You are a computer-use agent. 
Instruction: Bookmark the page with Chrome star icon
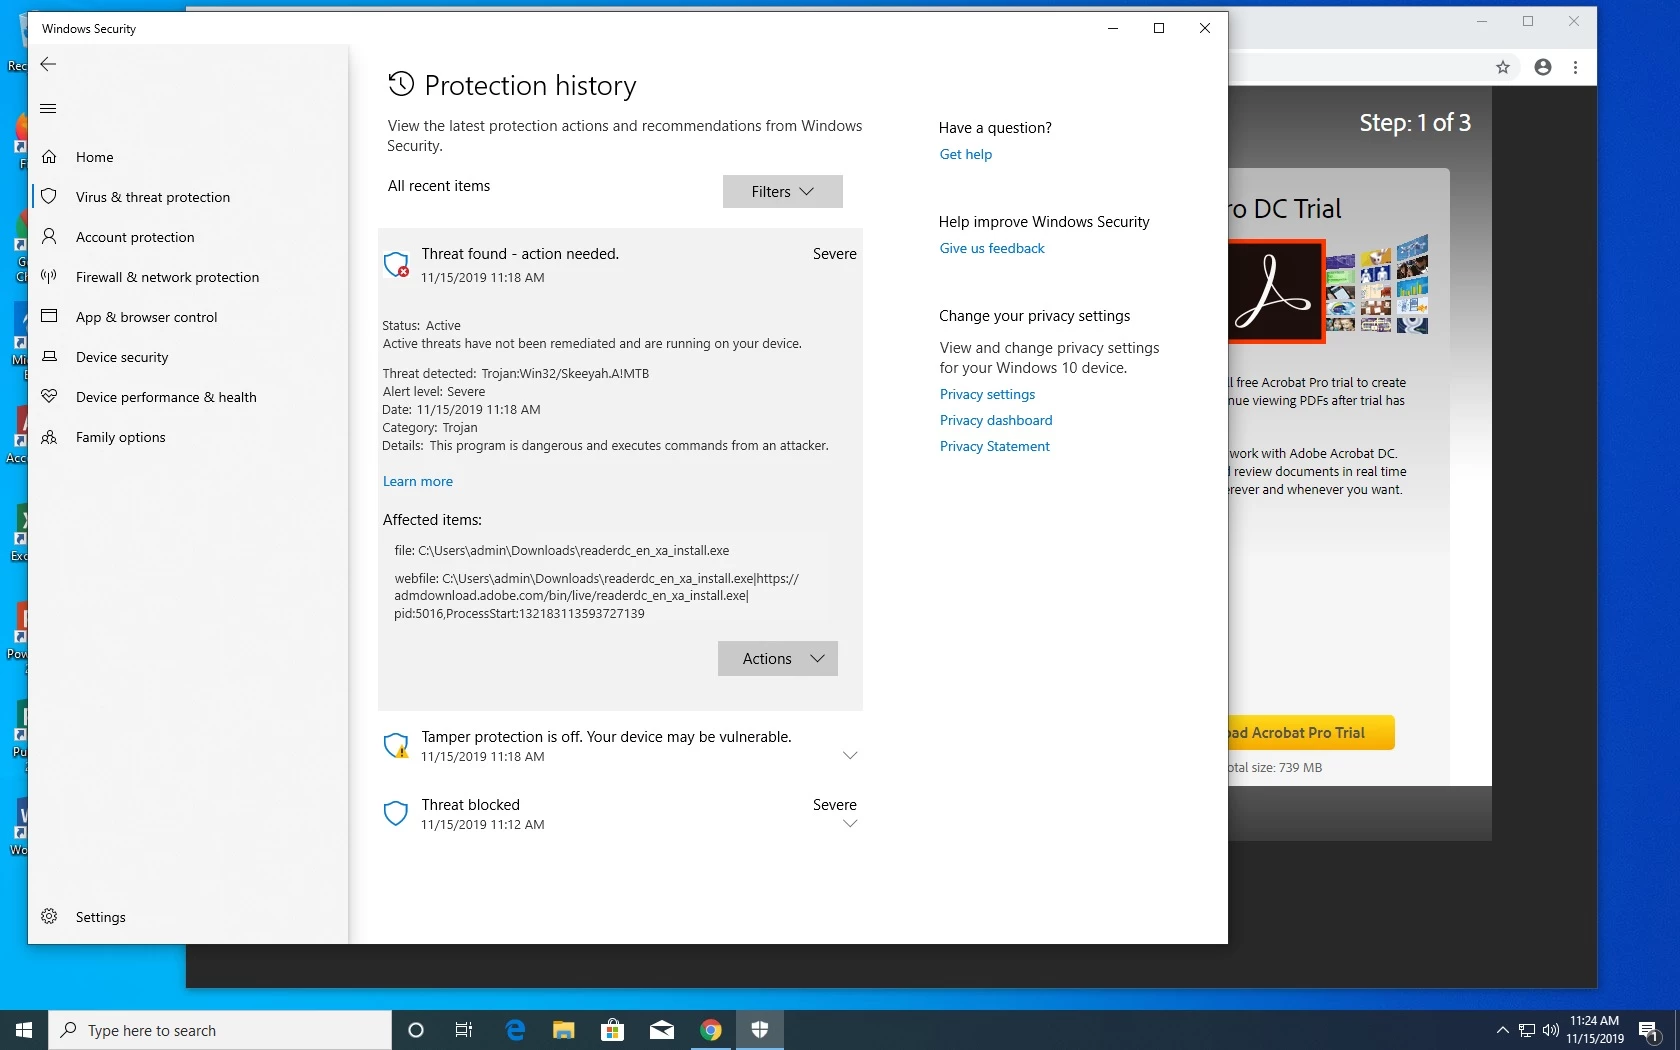point(1503,67)
